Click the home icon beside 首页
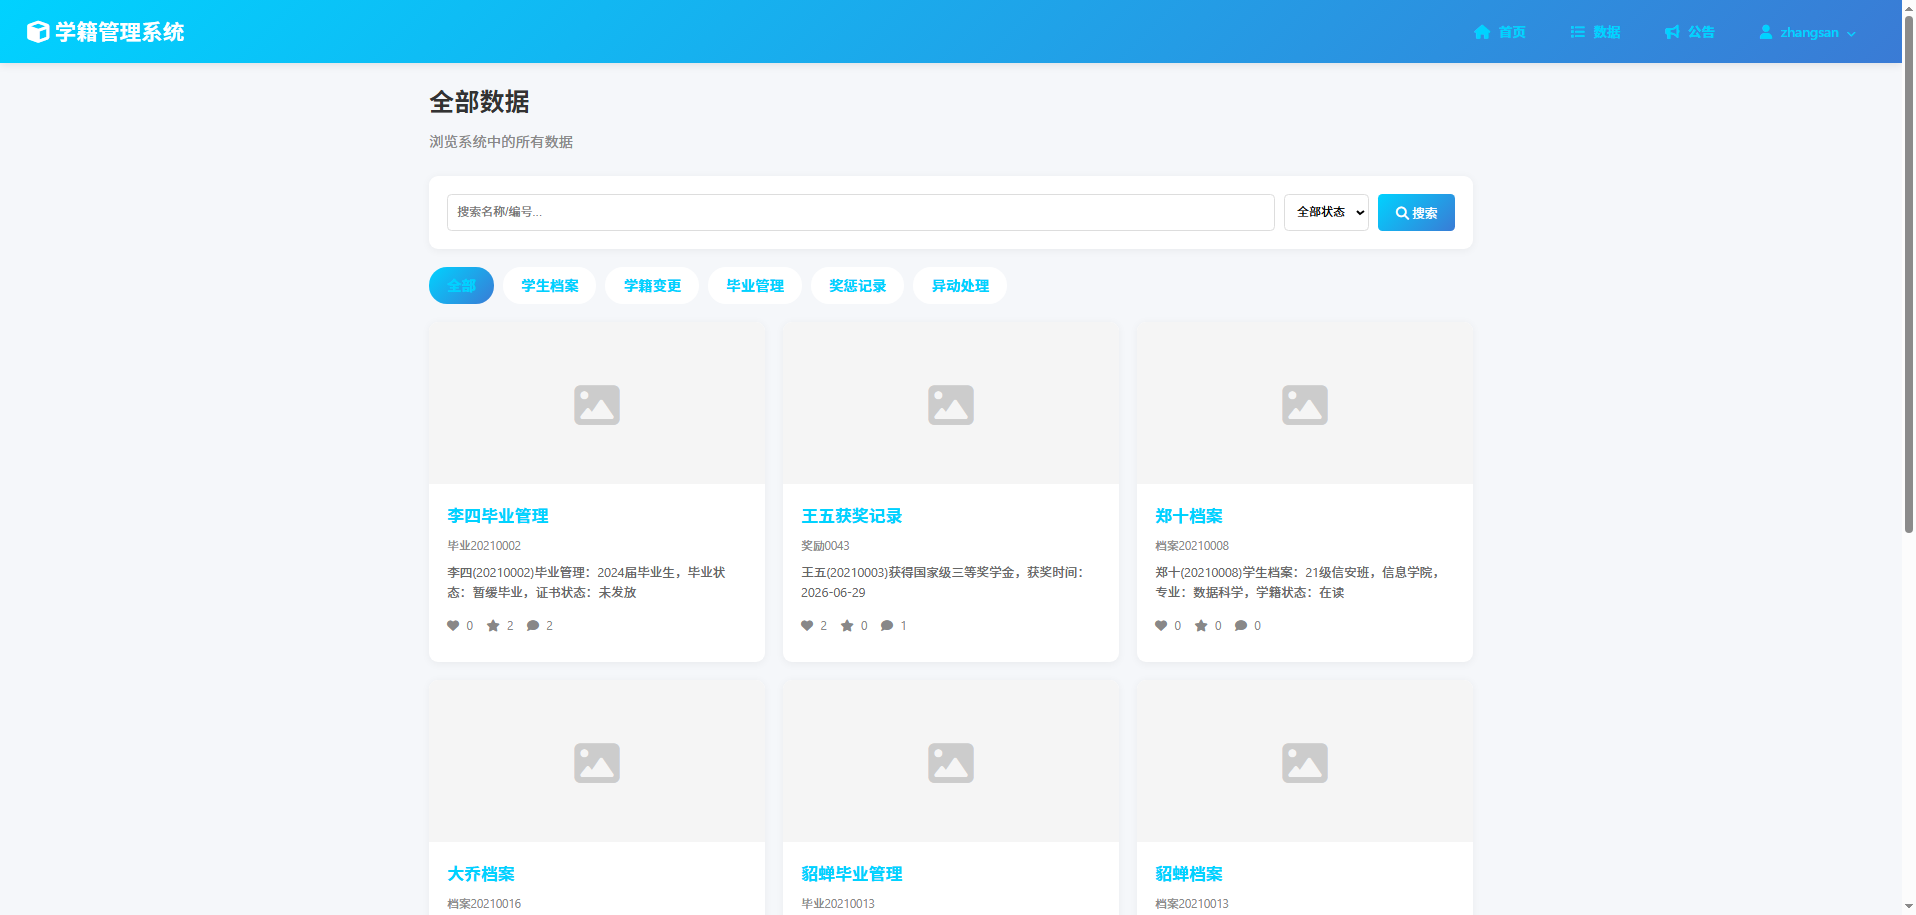Screen dimensions: 1916x915 (x=1482, y=32)
